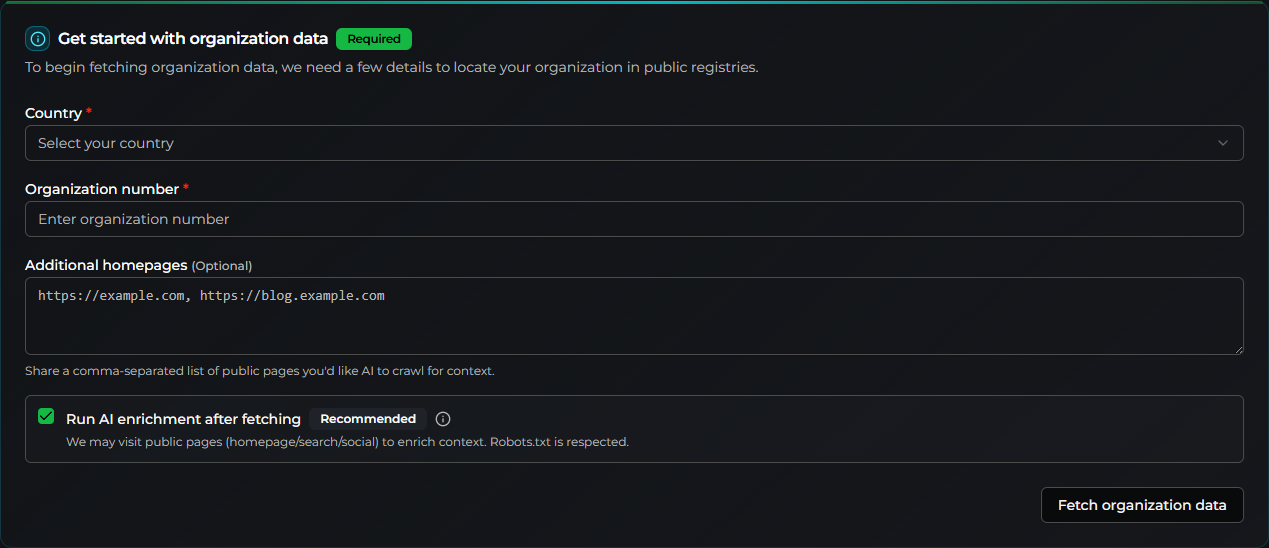Click inside the Additional homepages text area
The image size is (1269, 548).
coord(634,316)
